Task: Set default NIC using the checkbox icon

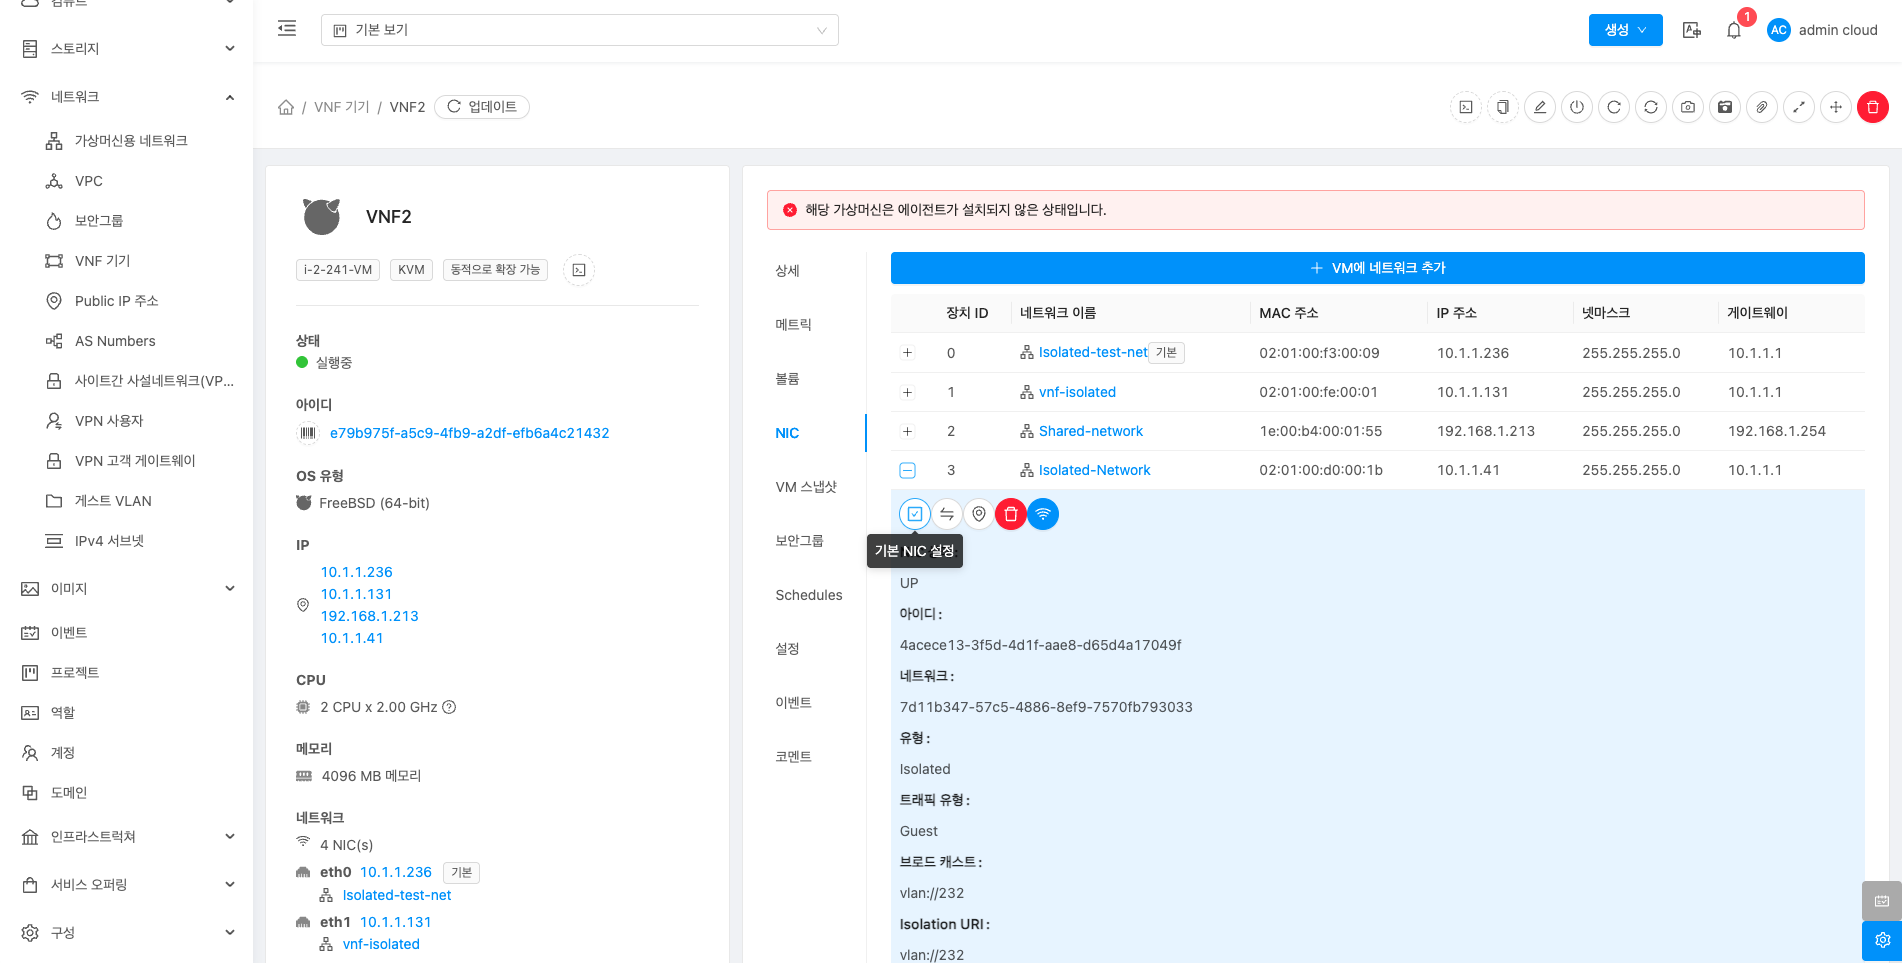Action: (x=915, y=514)
